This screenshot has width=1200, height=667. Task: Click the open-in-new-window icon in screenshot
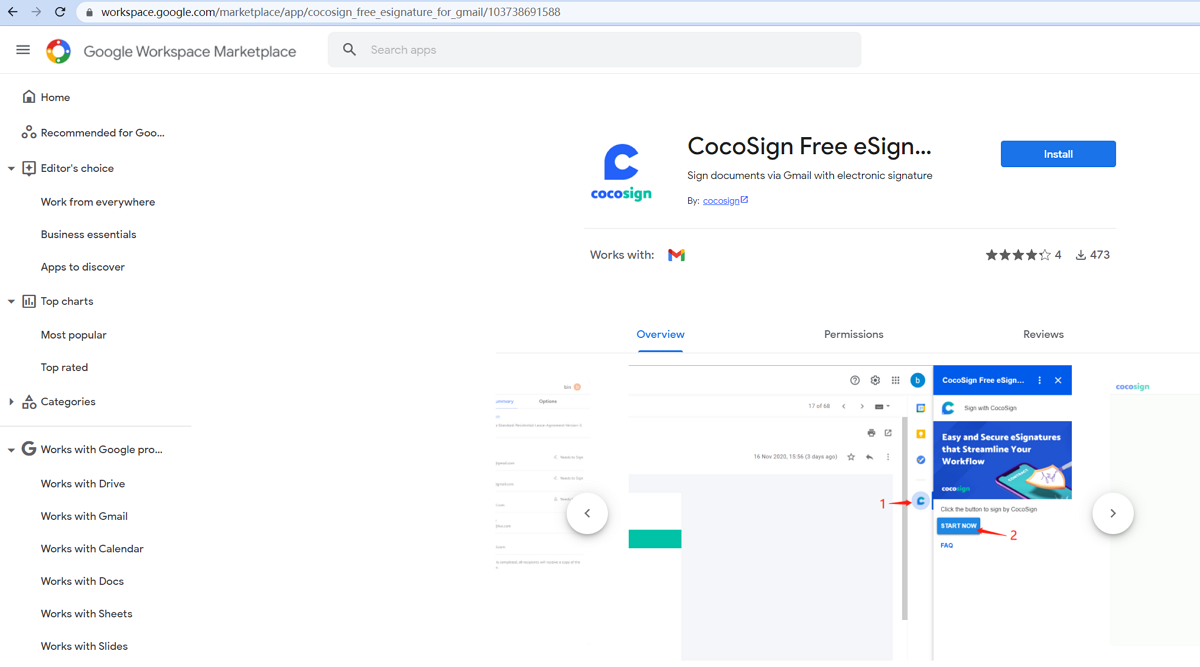coord(888,433)
